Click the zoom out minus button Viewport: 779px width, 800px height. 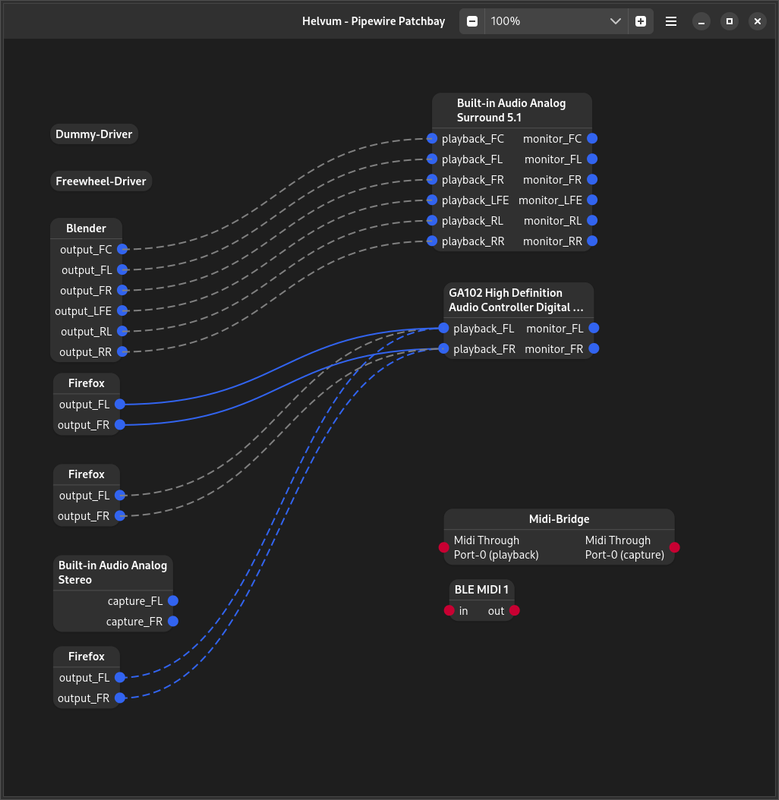472,21
